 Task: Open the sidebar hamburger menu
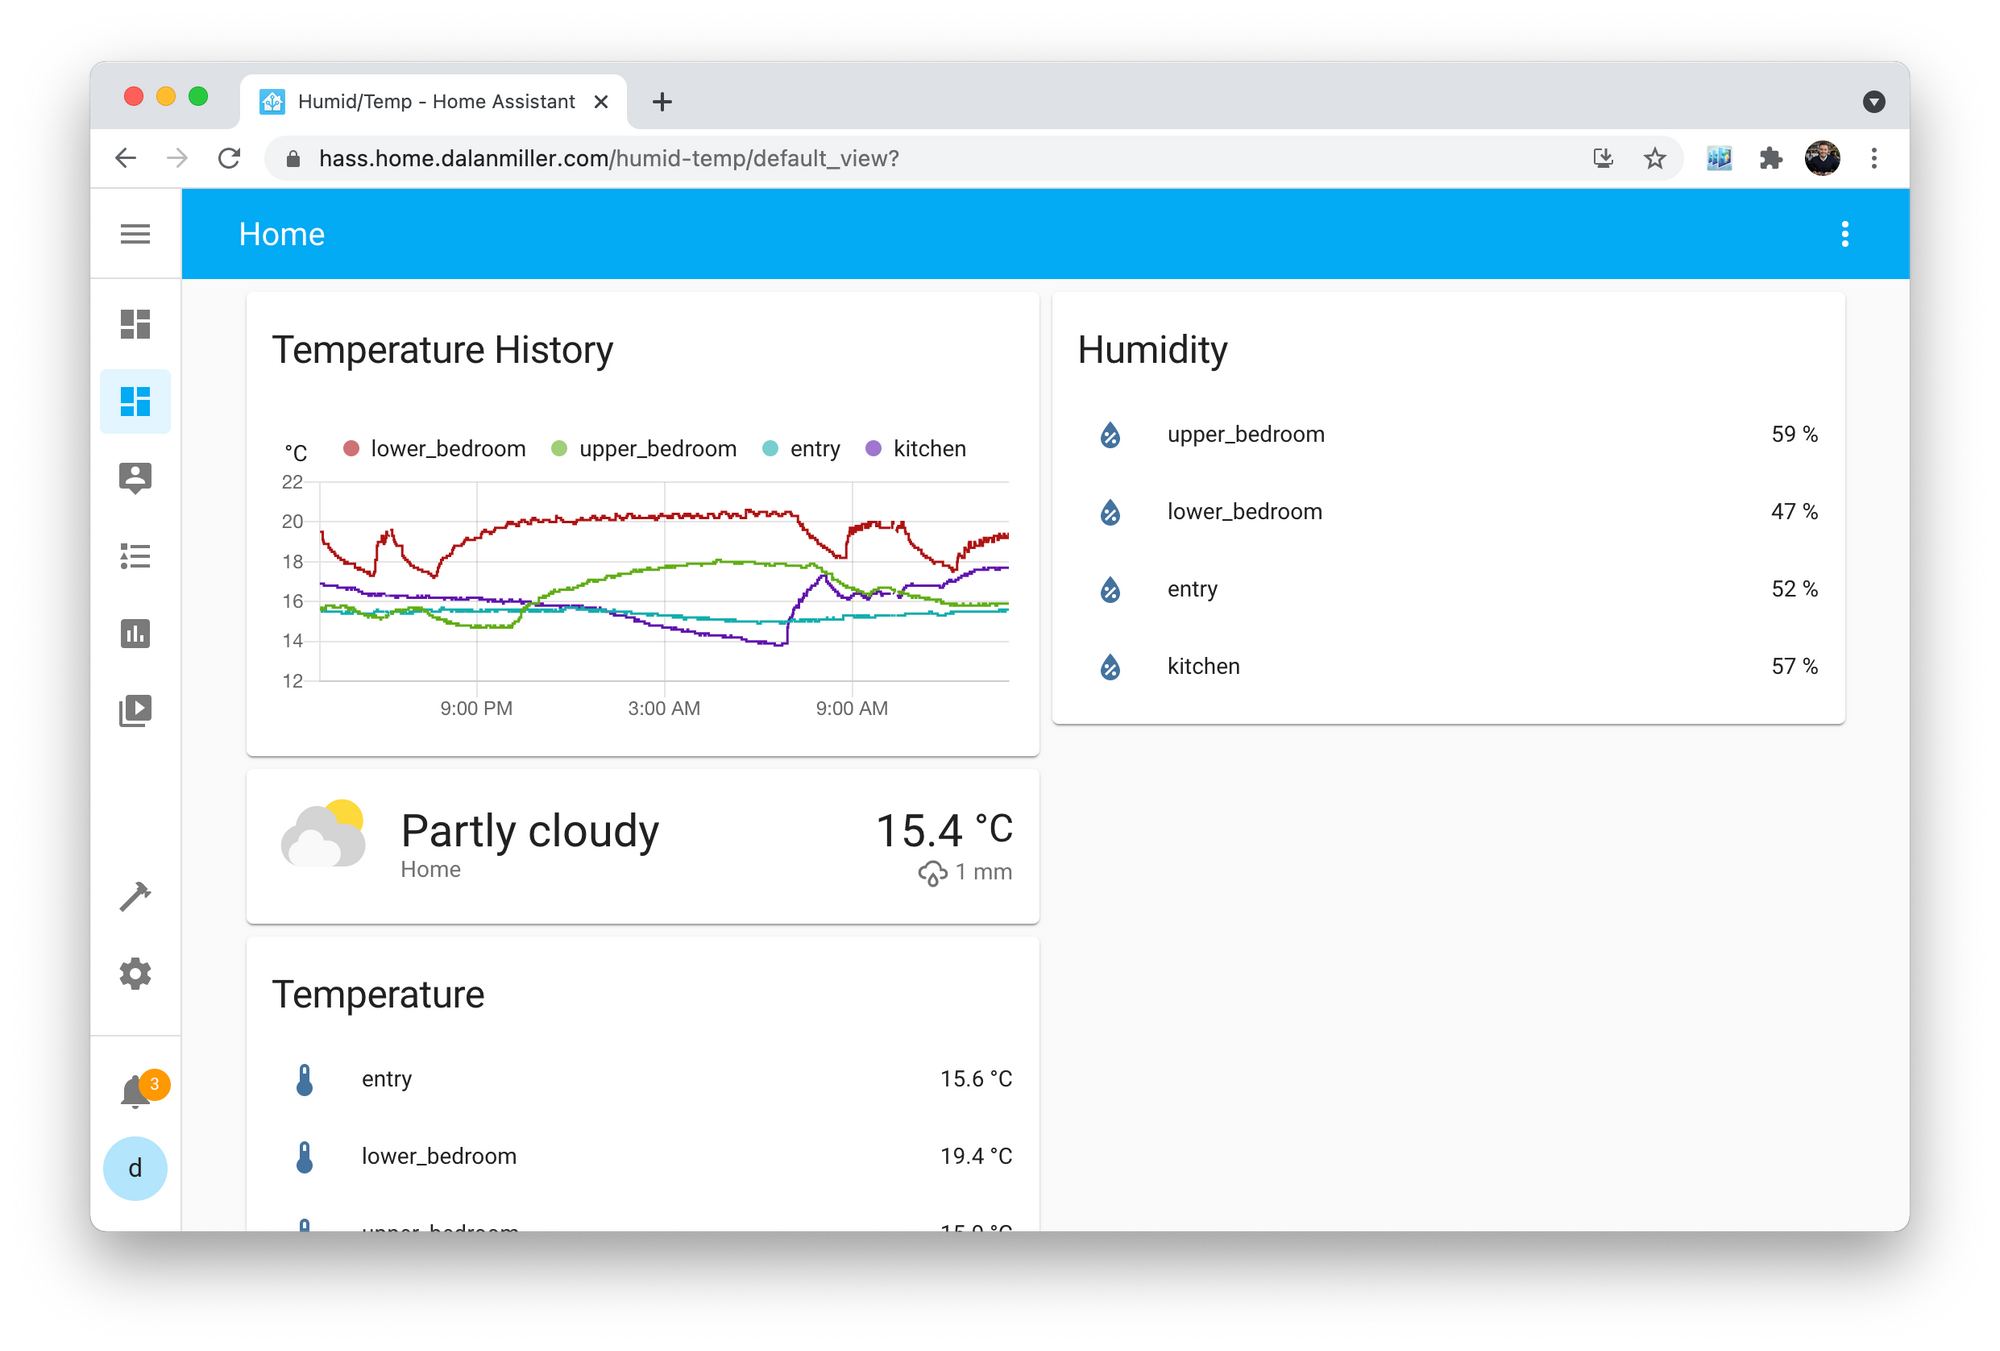[135, 233]
